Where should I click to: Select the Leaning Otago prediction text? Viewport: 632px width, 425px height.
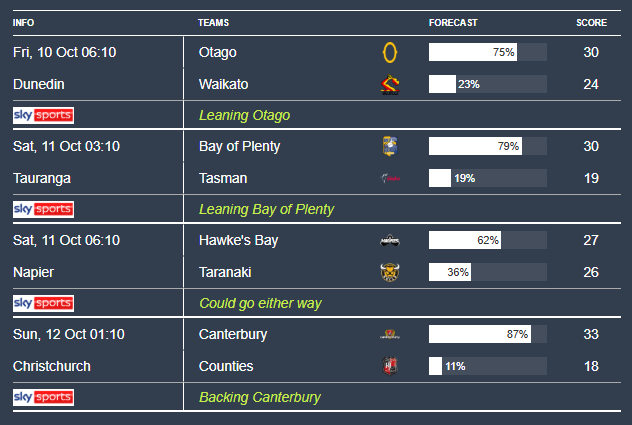pos(244,116)
